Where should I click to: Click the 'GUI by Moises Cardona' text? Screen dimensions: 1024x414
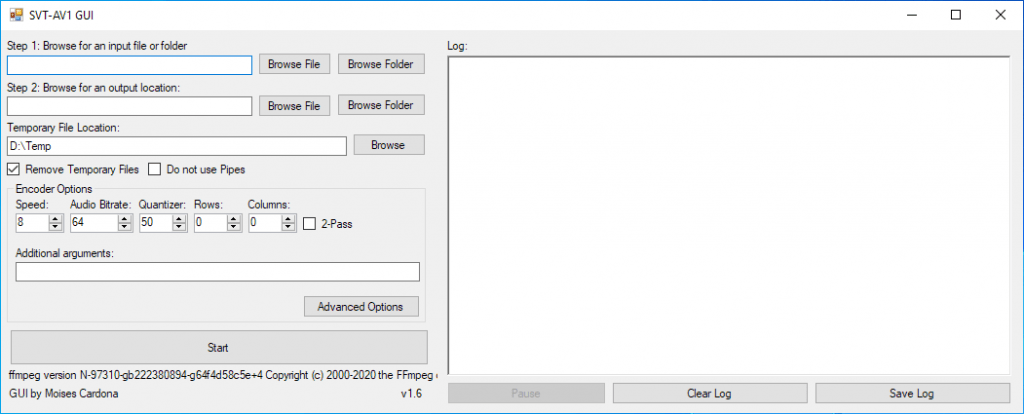64,394
